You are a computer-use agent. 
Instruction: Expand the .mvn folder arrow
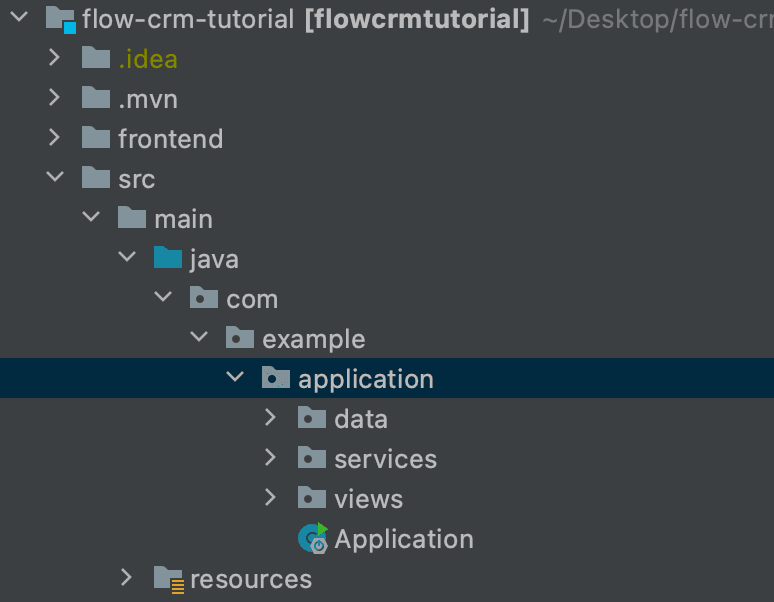coord(54,98)
